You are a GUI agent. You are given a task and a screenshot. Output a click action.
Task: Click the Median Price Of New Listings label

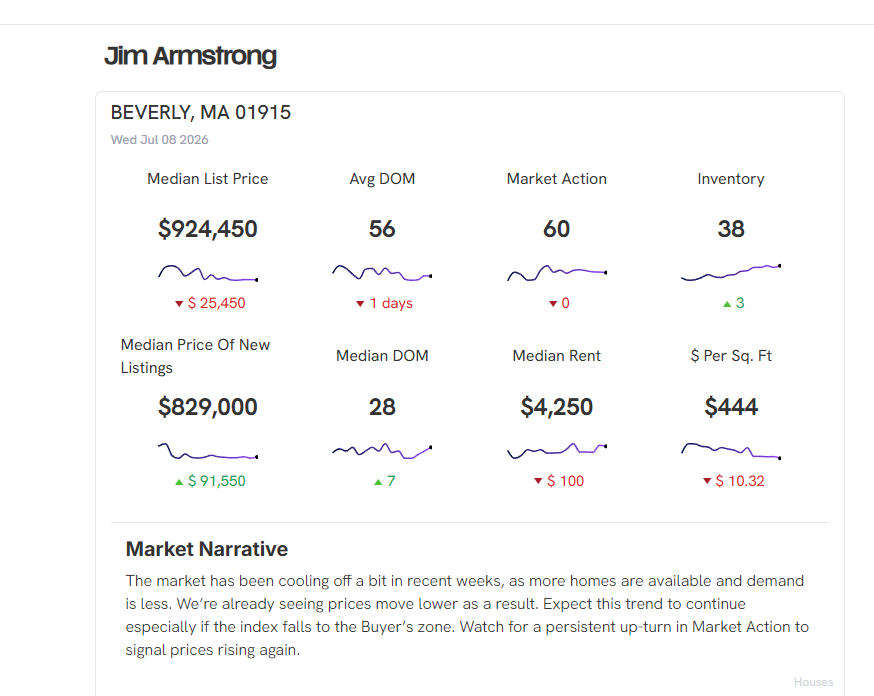pyautogui.click(x=195, y=356)
